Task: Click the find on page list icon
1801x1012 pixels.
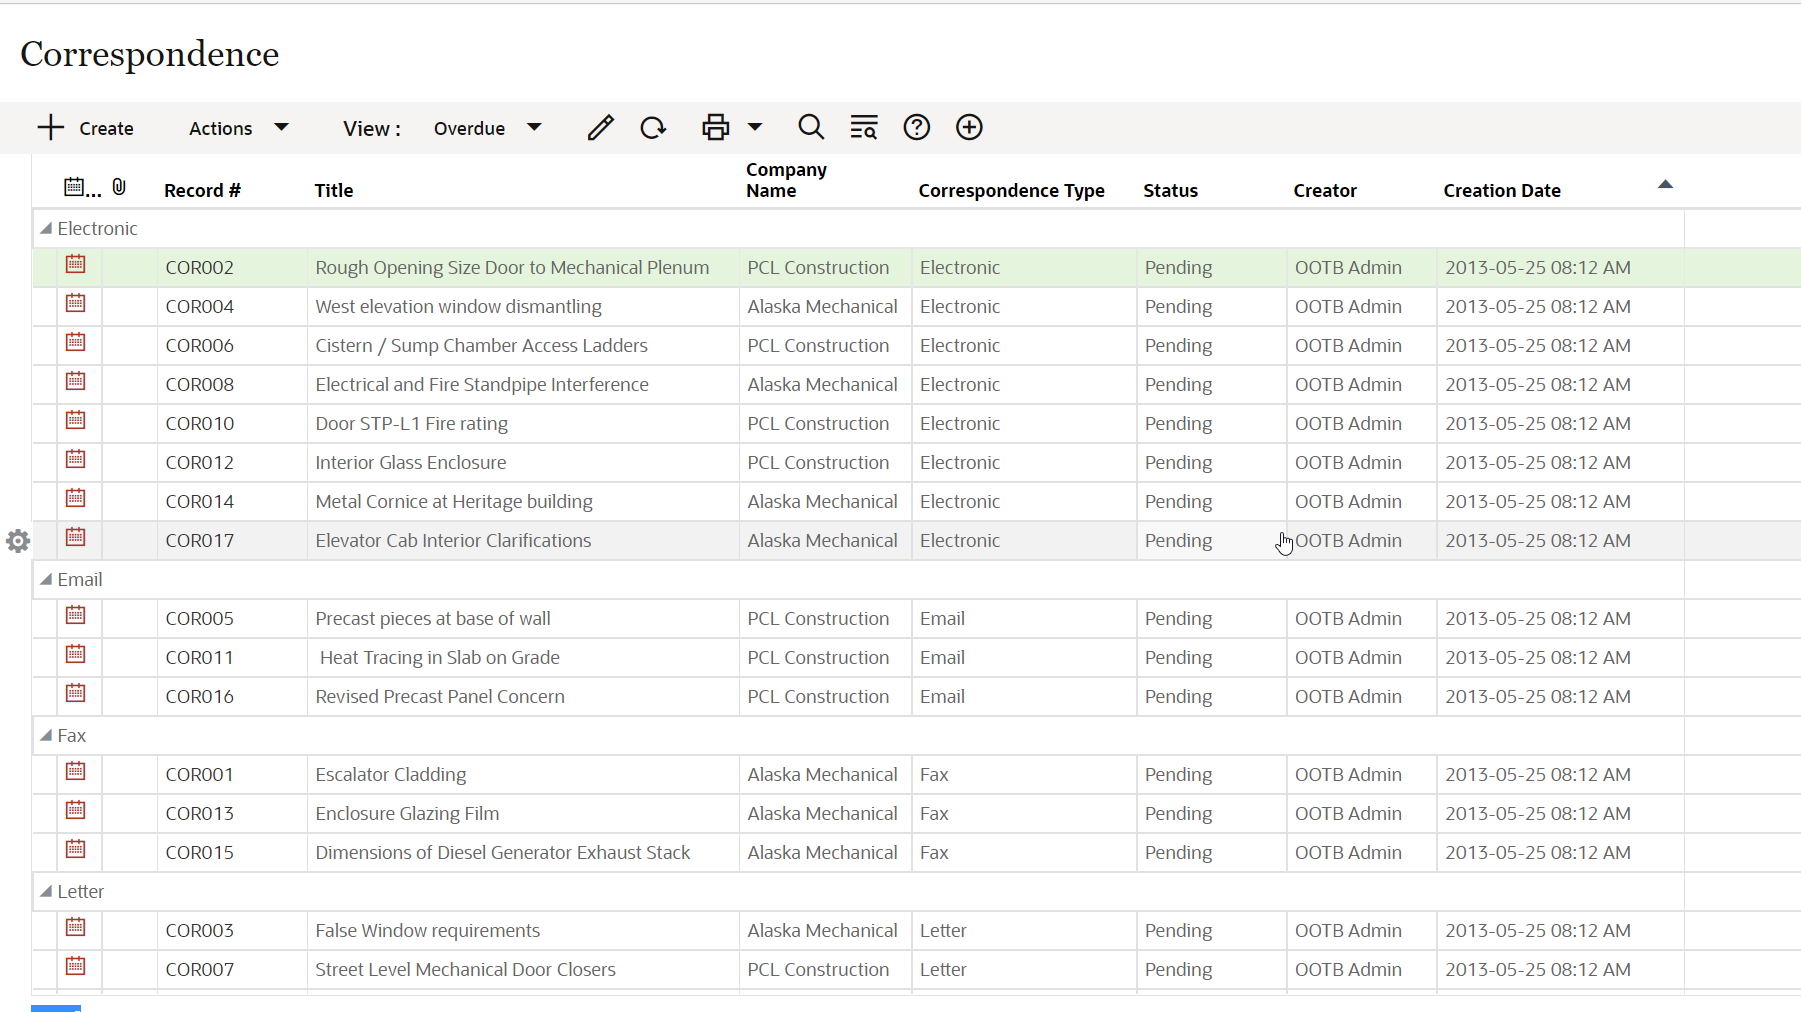Action: click(863, 128)
